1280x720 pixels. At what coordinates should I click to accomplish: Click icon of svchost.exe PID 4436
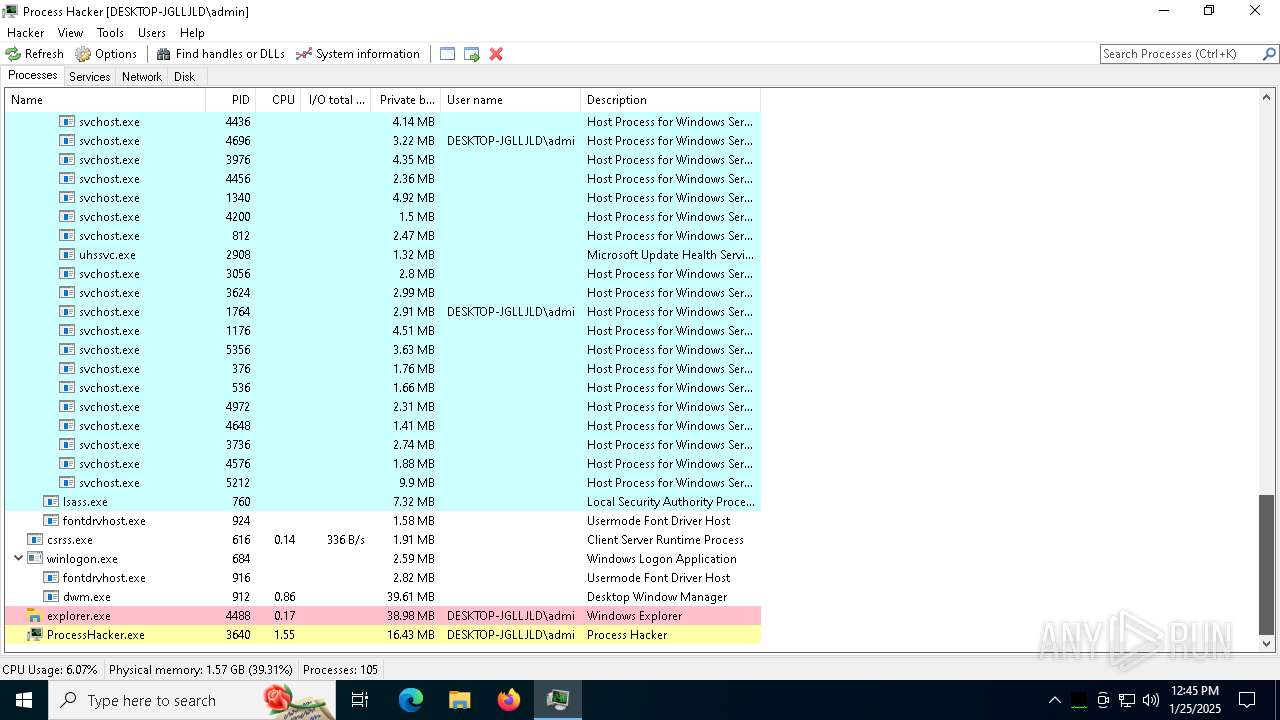[67, 122]
